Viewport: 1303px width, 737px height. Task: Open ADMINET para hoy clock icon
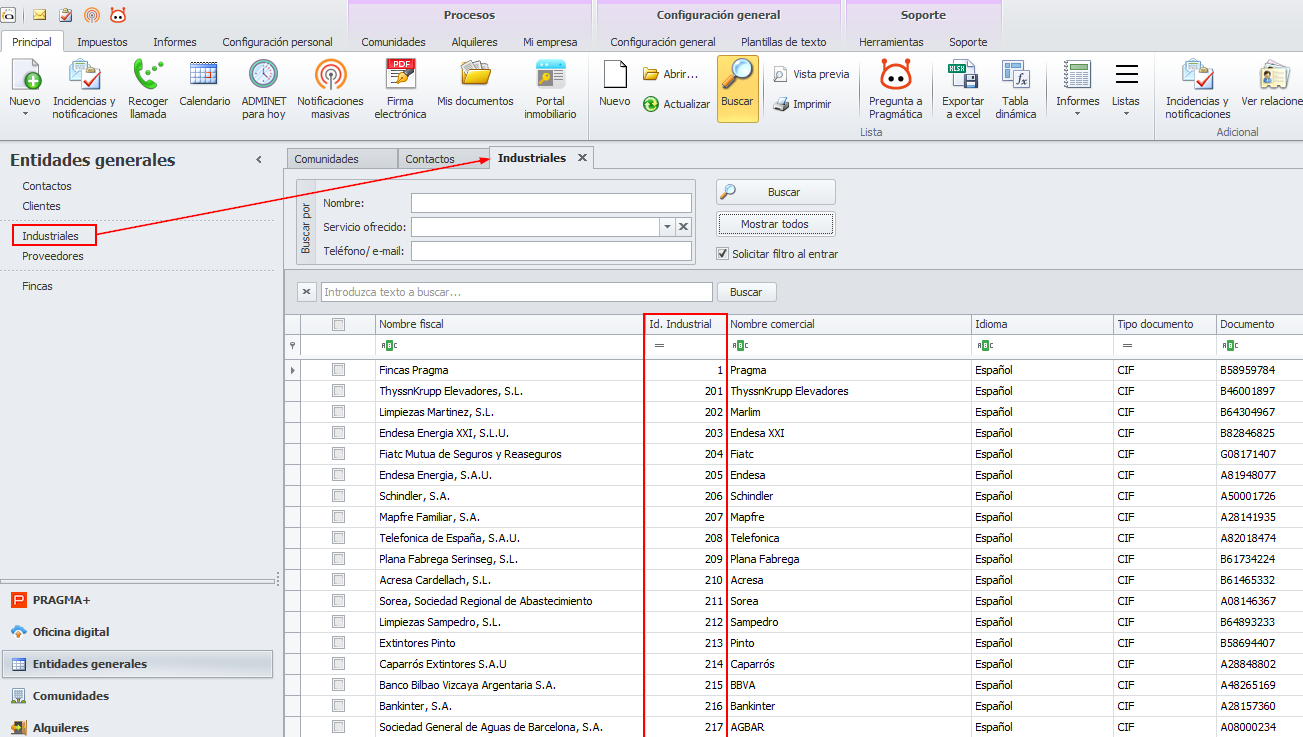coord(264,89)
